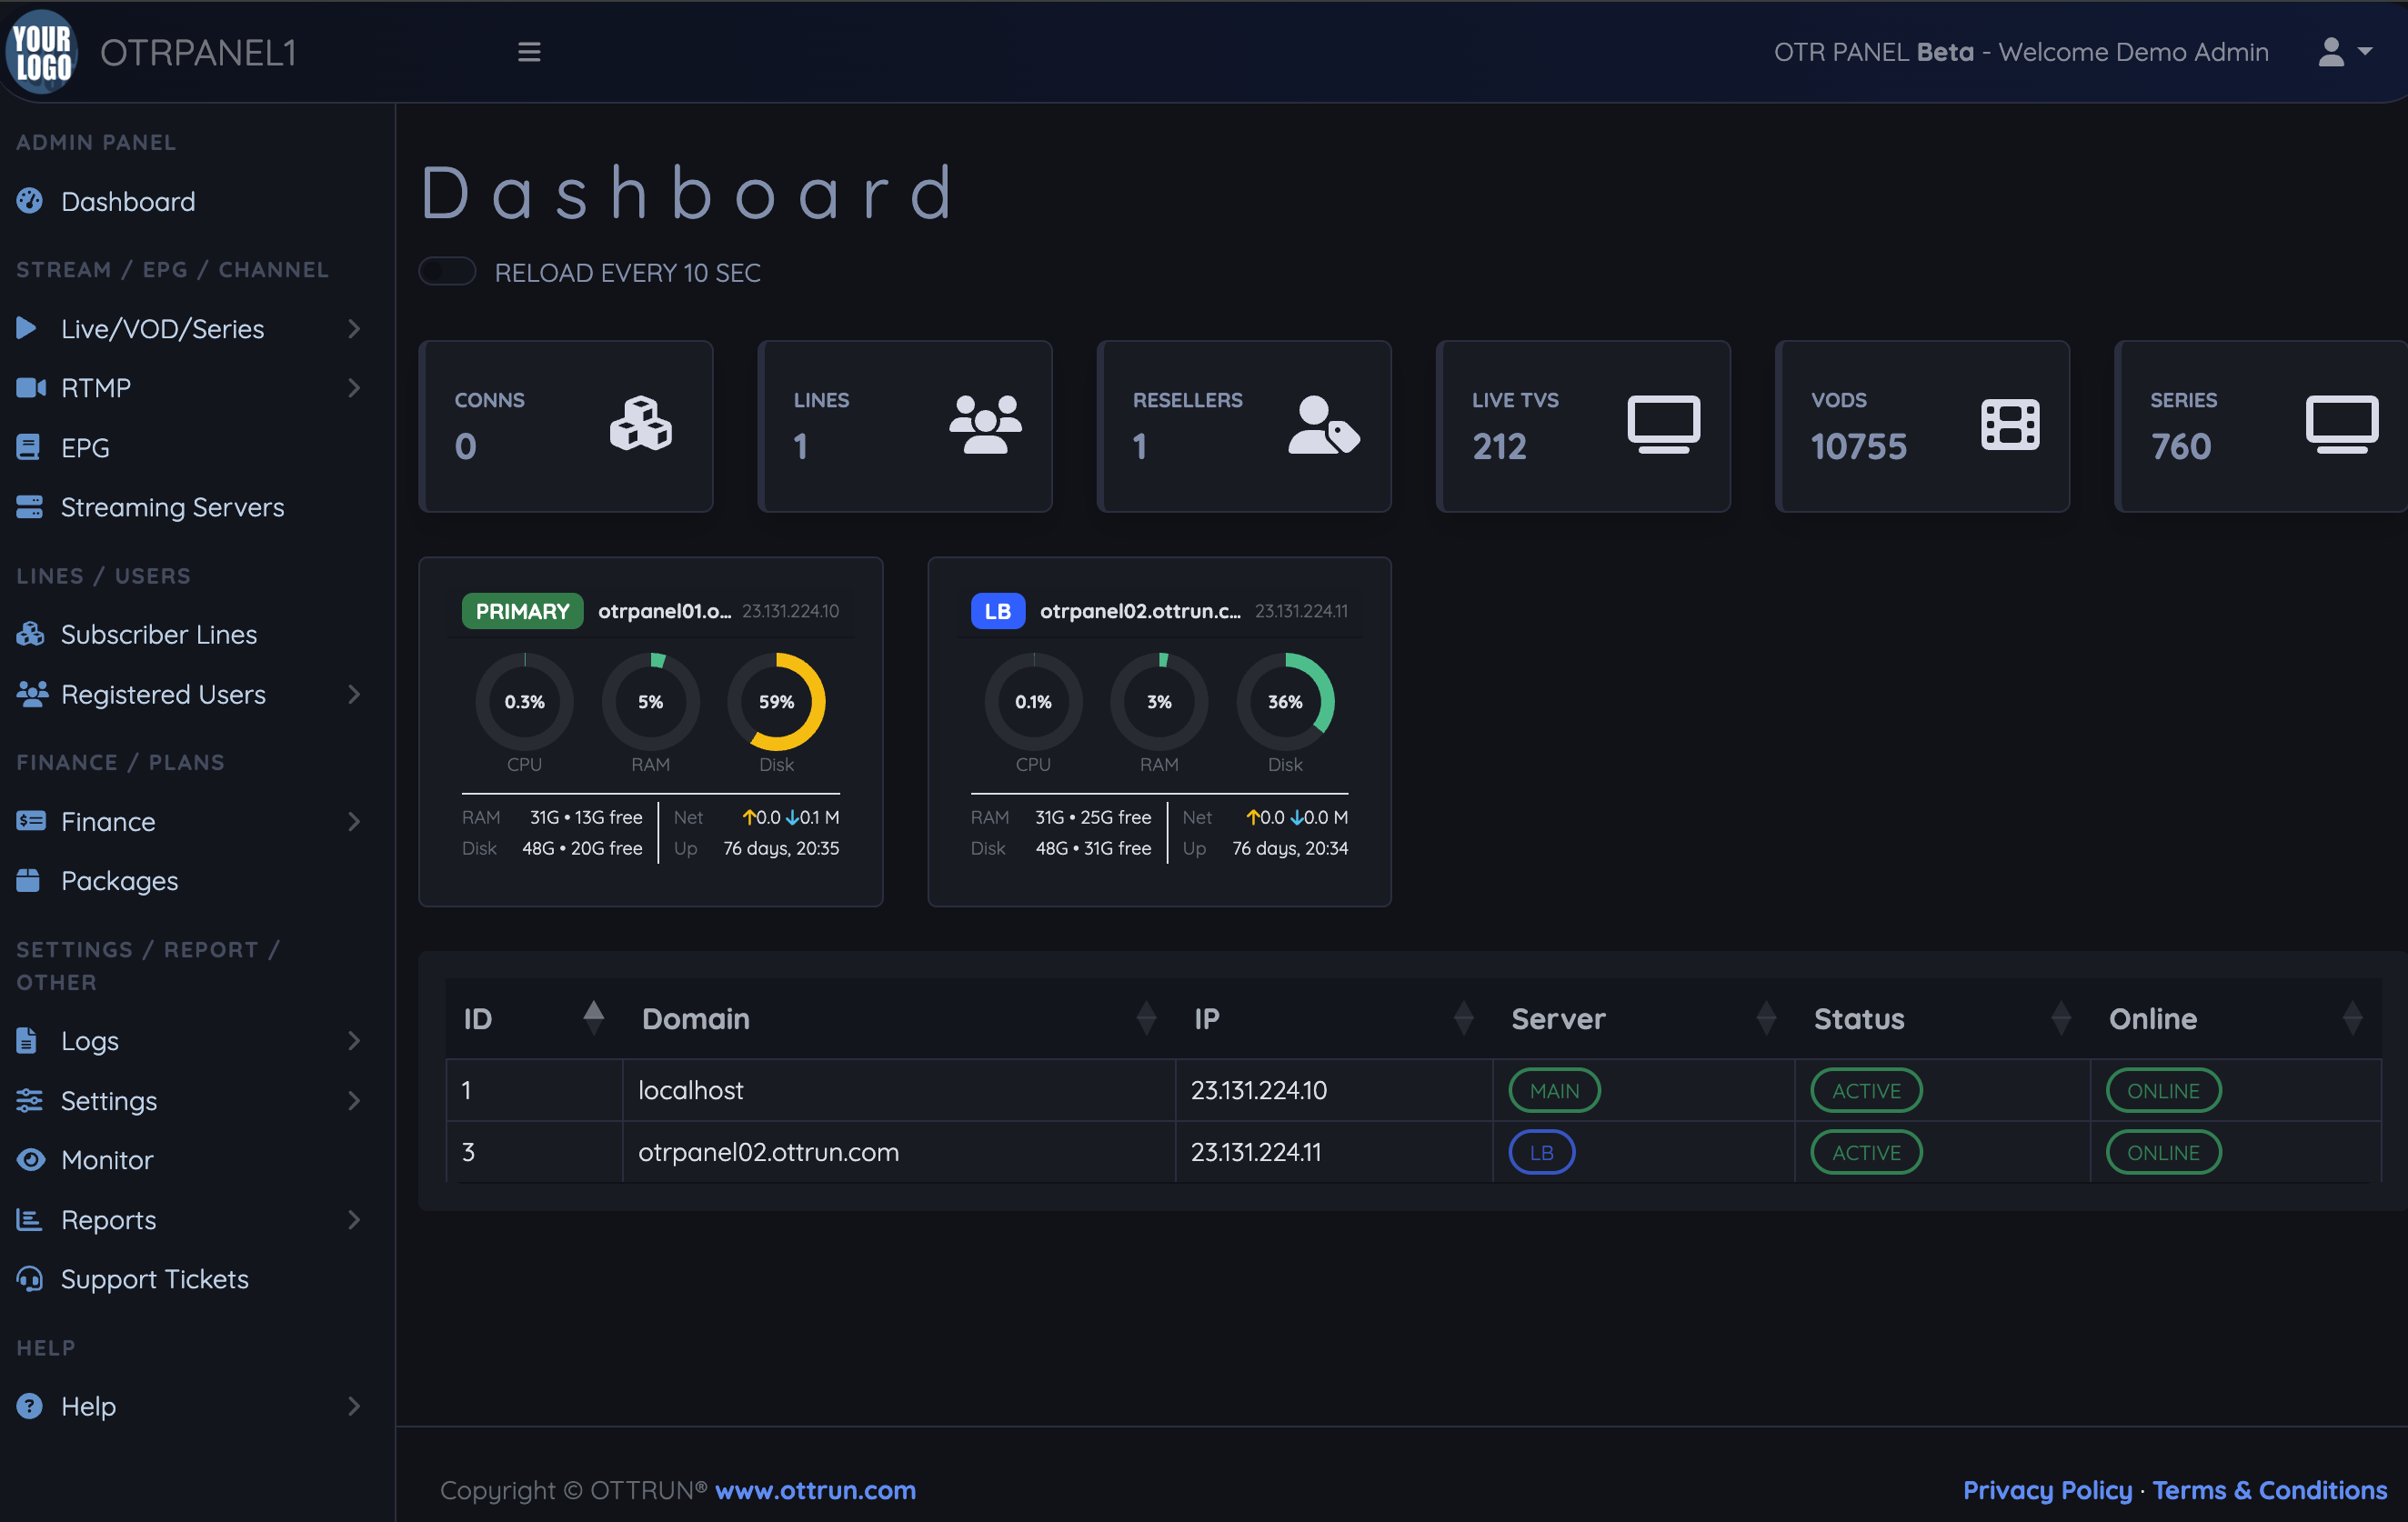Expand the Settings submenu chevron
Viewport: 2408px width, 1522px height.
(354, 1100)
